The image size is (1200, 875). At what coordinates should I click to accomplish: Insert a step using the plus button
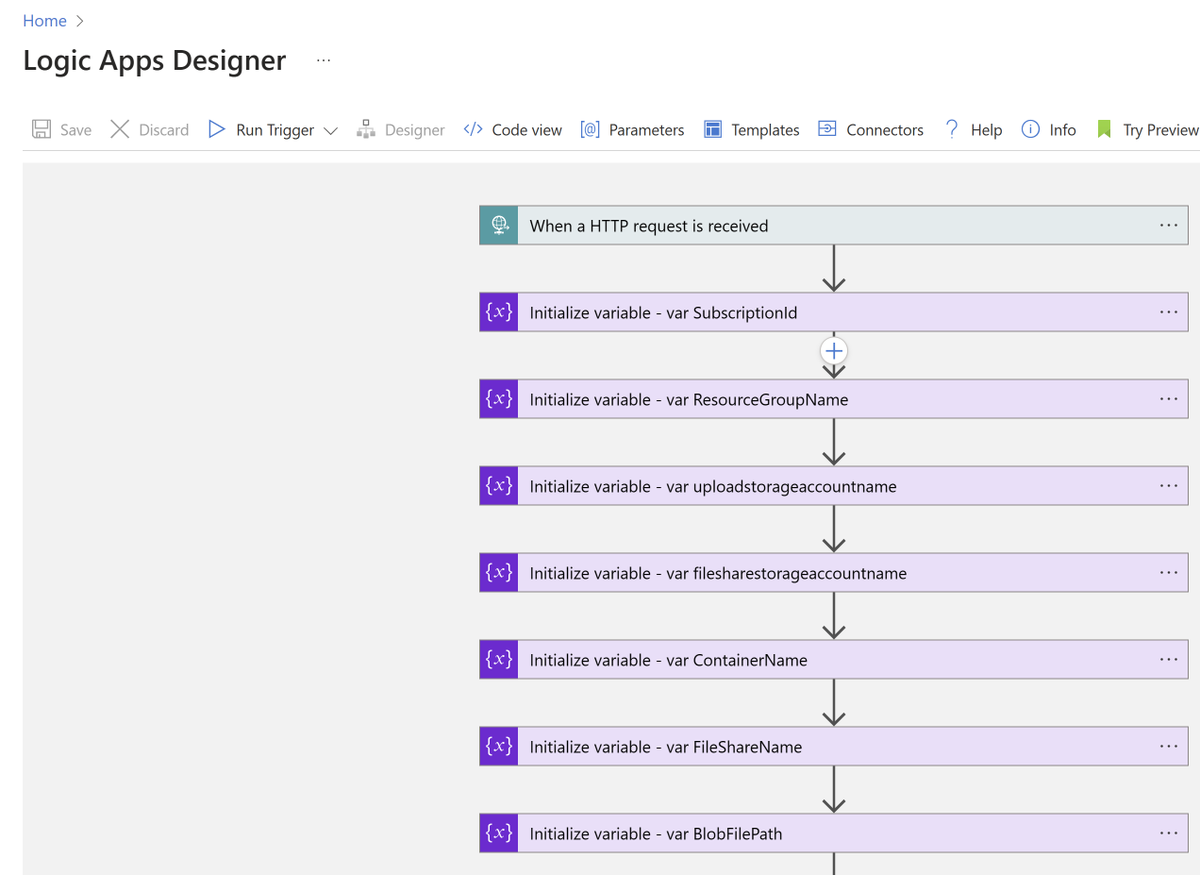834,351
